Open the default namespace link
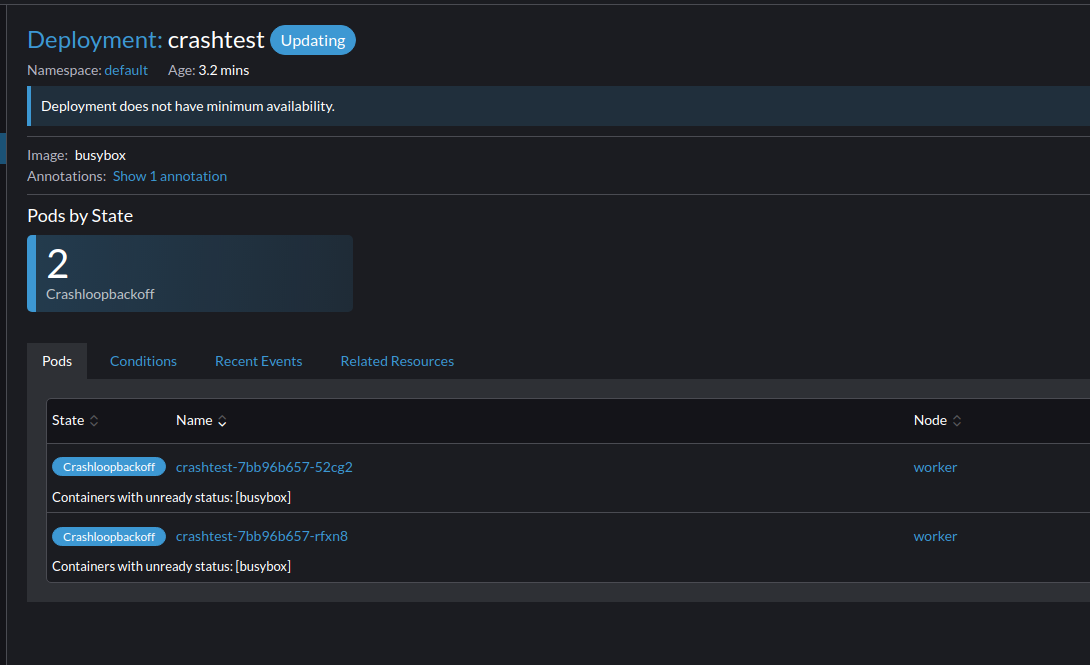Viewport: 1090px width, 665px height. (x=126, y=70)
